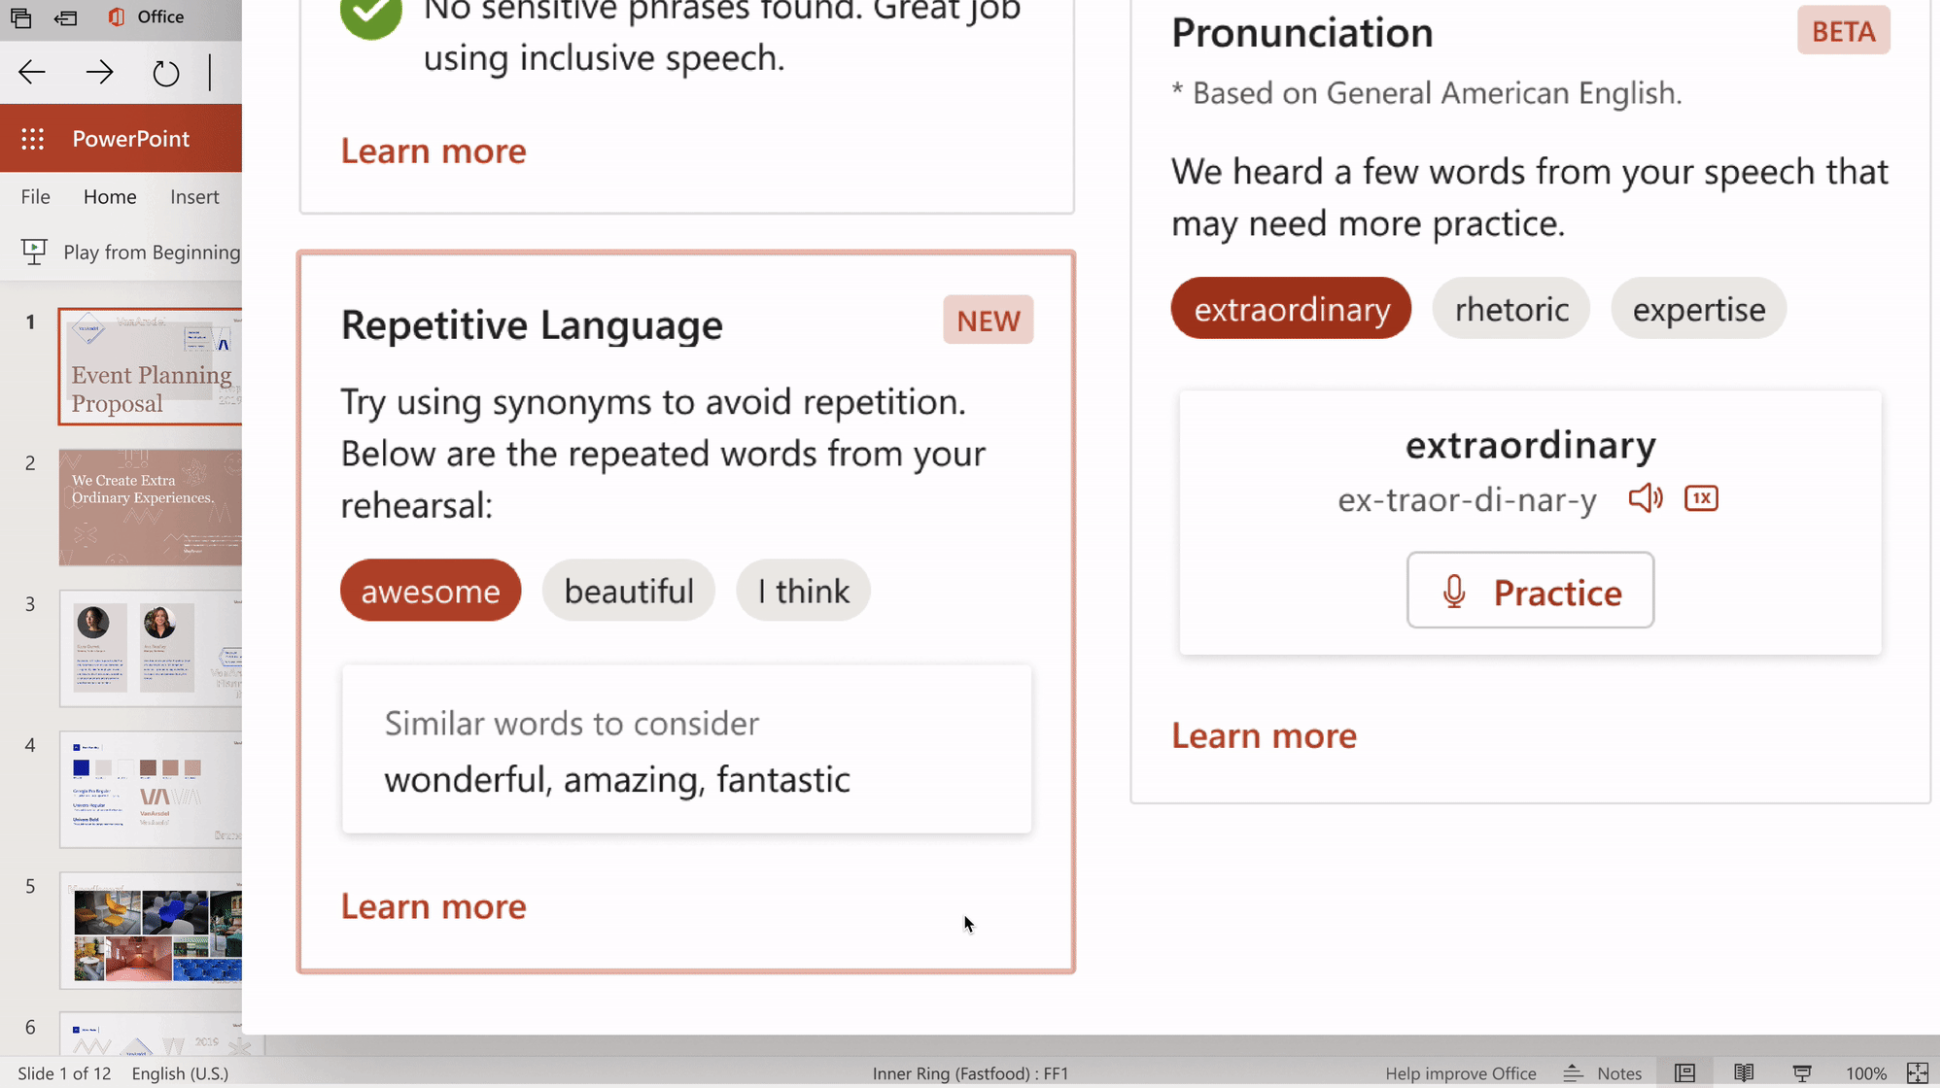Select the 'expertise' pronunciation chip
The image size is (1940, 1090).
point(1698,309)
